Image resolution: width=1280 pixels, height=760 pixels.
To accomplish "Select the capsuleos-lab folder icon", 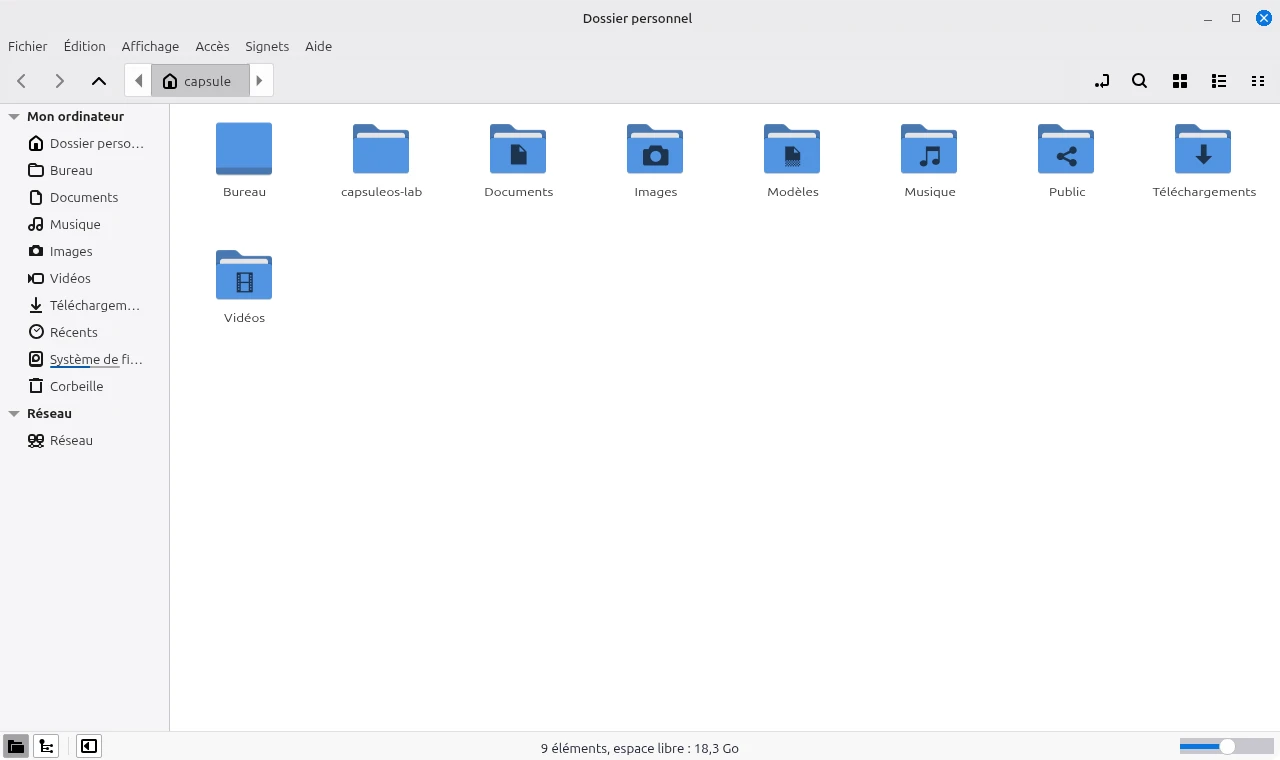I will (x=381, y=148).
